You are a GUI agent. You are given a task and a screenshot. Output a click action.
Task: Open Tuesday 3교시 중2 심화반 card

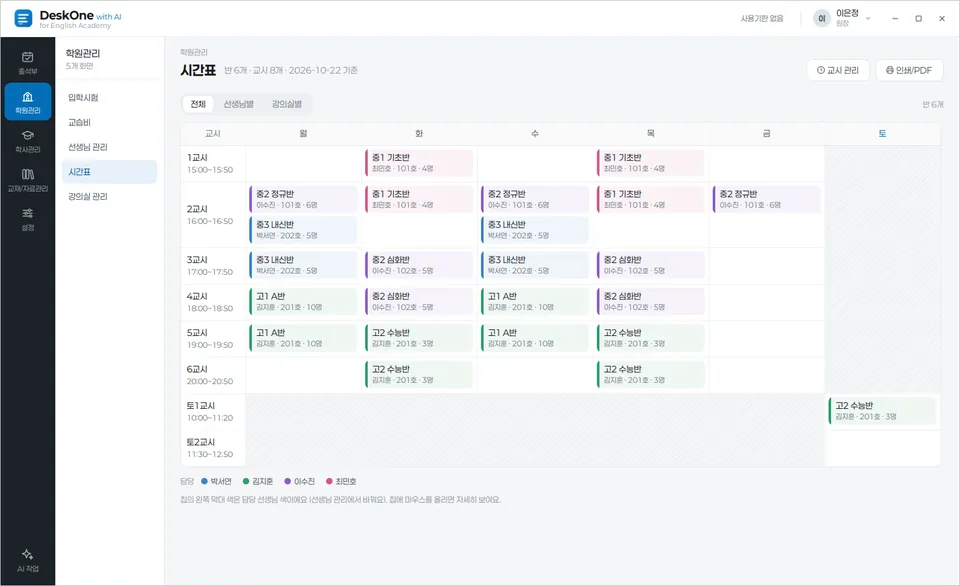419,265
